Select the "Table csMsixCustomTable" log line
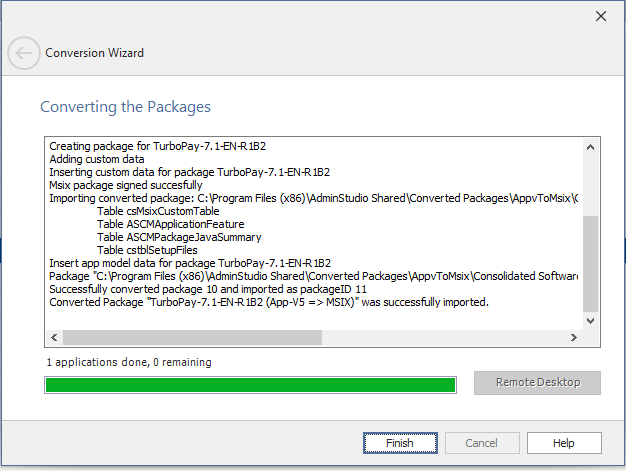This screenshot has width=626, height=471. point(158,211)
